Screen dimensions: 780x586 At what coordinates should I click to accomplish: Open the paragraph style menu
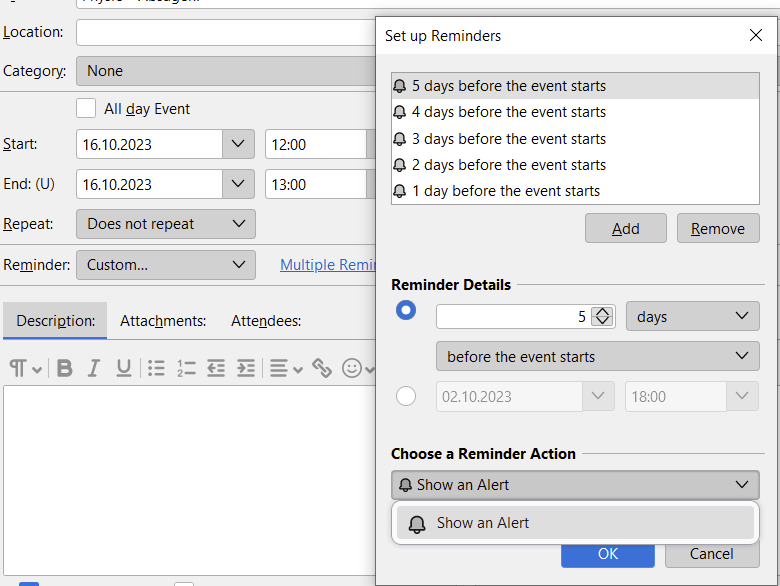[x=25, y=368]
